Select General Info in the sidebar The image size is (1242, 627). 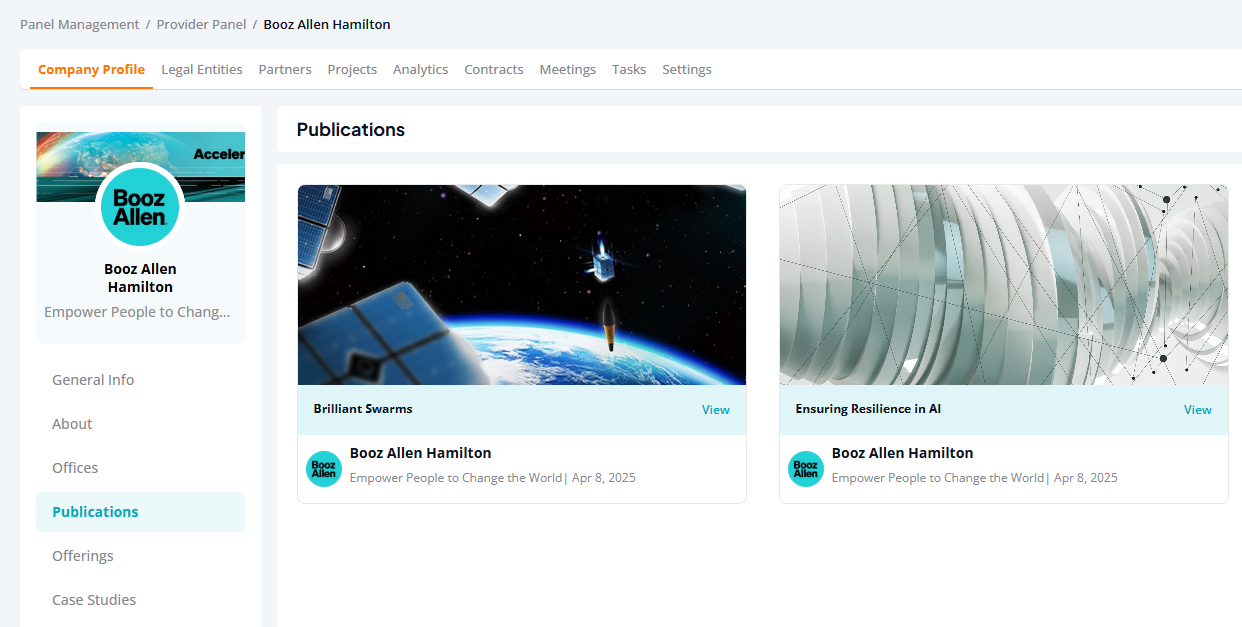[x=140, y=380]
